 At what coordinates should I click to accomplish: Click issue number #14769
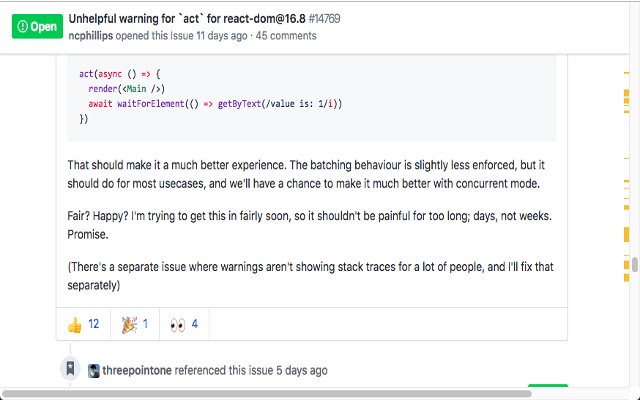pos(324,19)
